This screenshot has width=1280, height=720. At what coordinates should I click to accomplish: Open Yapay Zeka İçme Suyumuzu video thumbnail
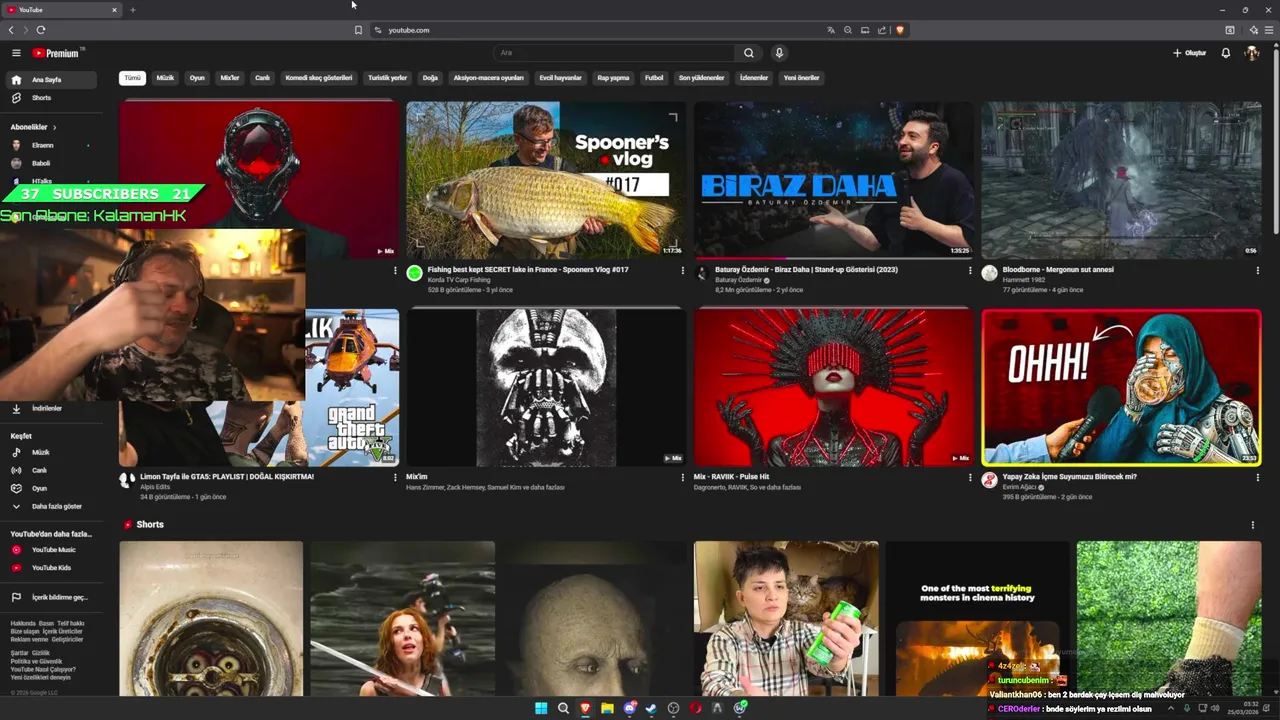(x=1121, y=387)
